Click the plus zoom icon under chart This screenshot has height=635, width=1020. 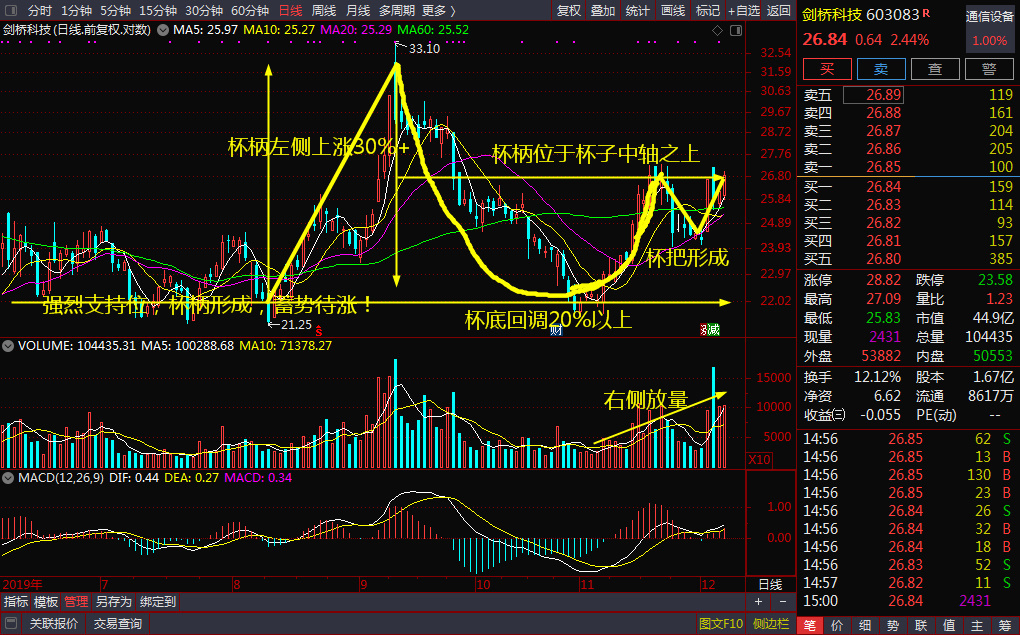[758, 602]
